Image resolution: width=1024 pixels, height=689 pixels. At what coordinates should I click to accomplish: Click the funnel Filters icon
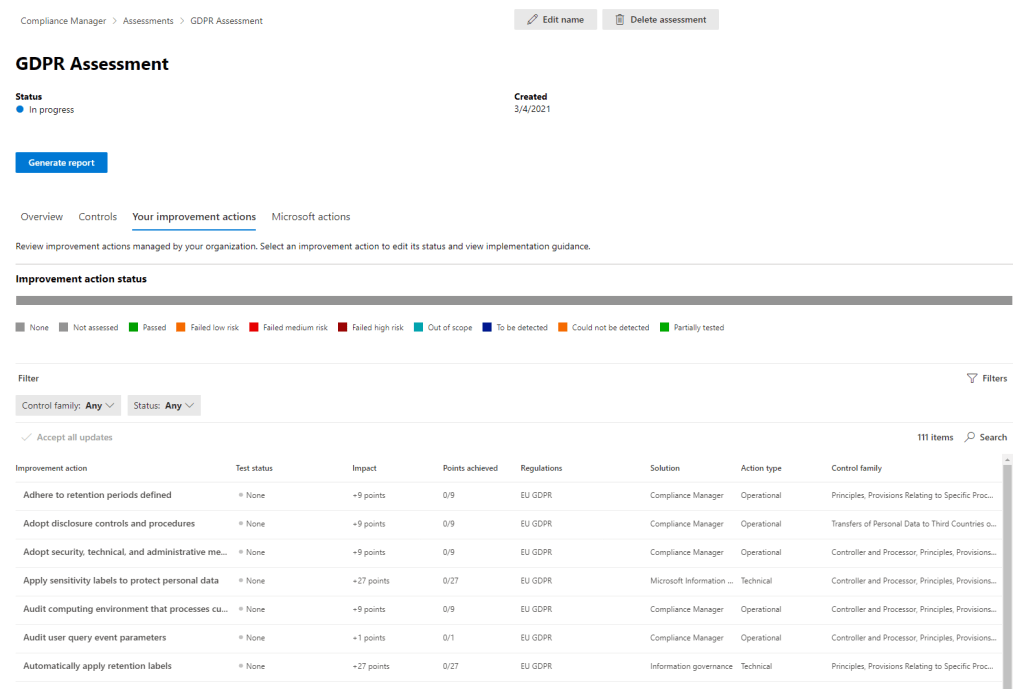click(x=972, y=379)
